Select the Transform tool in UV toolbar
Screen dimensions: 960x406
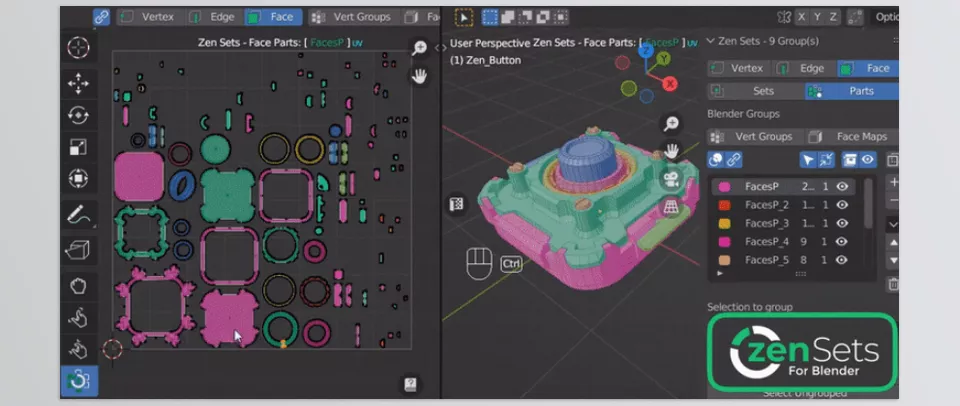(78, 179)
